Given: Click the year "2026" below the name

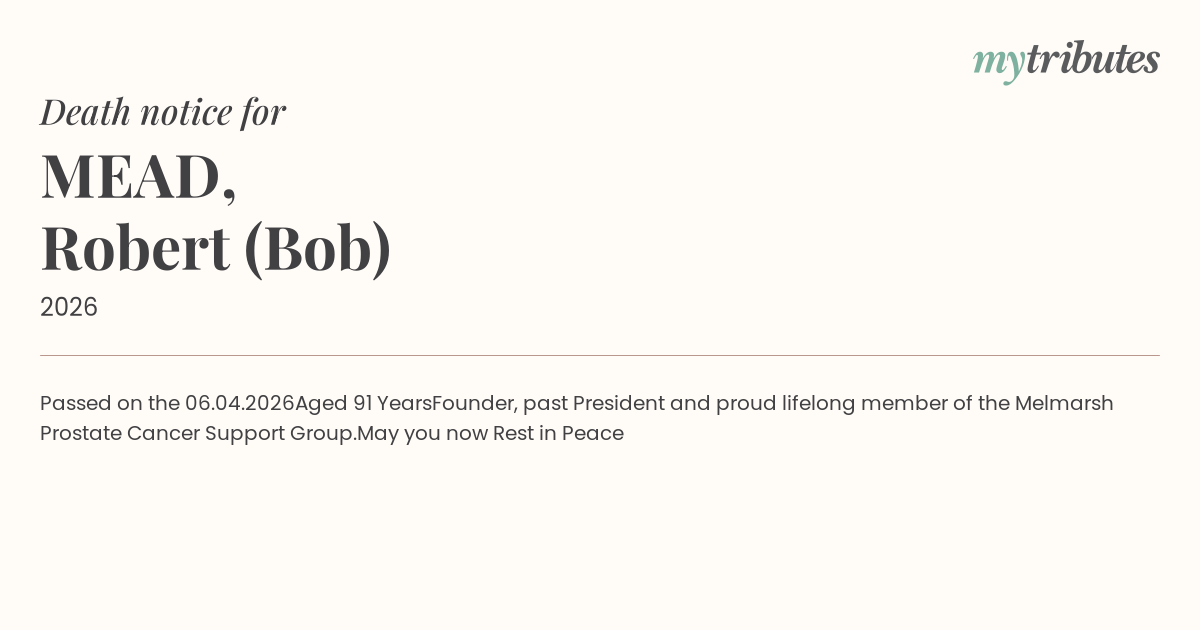Looking at the screenshot, I should coord(69,307).
